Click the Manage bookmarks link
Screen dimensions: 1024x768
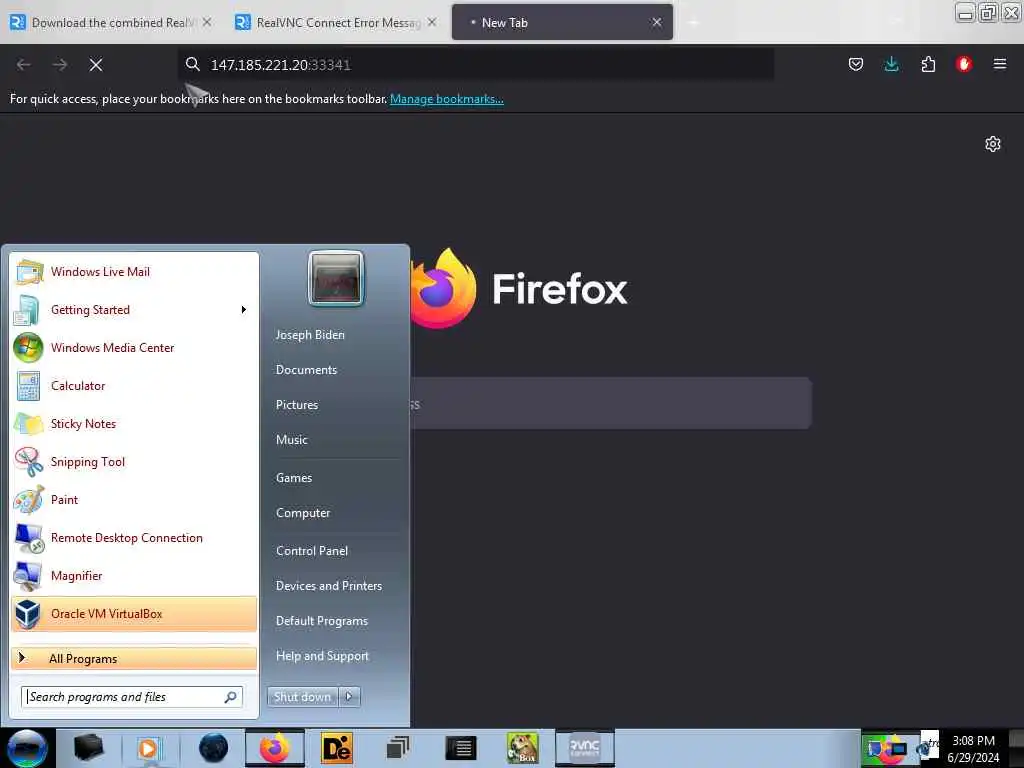tap(447, 99)
